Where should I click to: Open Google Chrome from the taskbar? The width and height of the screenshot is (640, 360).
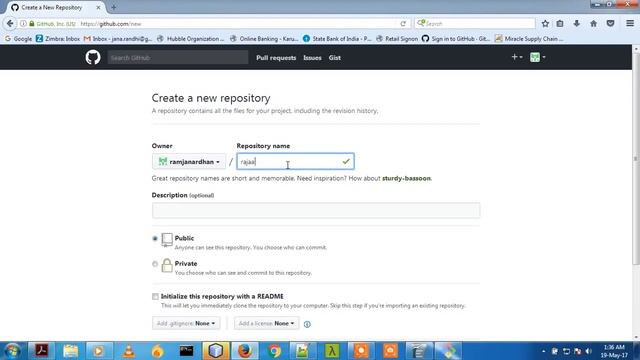274,351
